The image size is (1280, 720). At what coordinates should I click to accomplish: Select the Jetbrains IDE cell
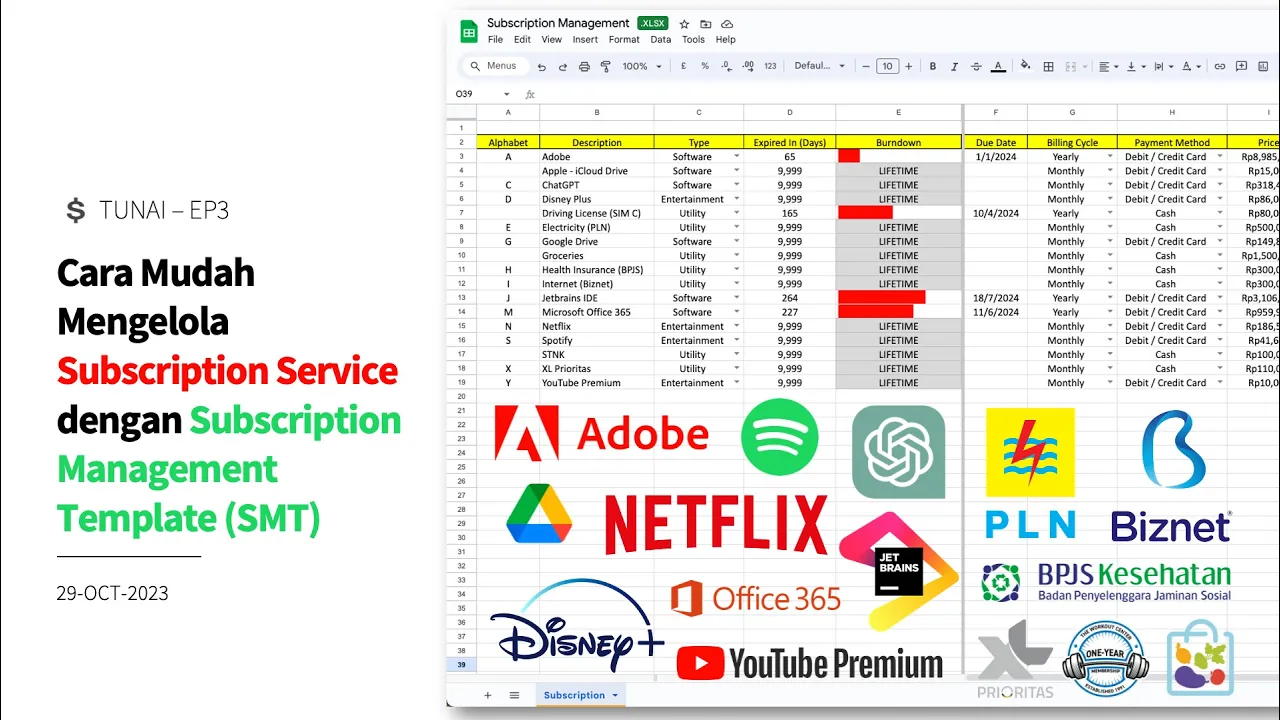pos(597,298)
